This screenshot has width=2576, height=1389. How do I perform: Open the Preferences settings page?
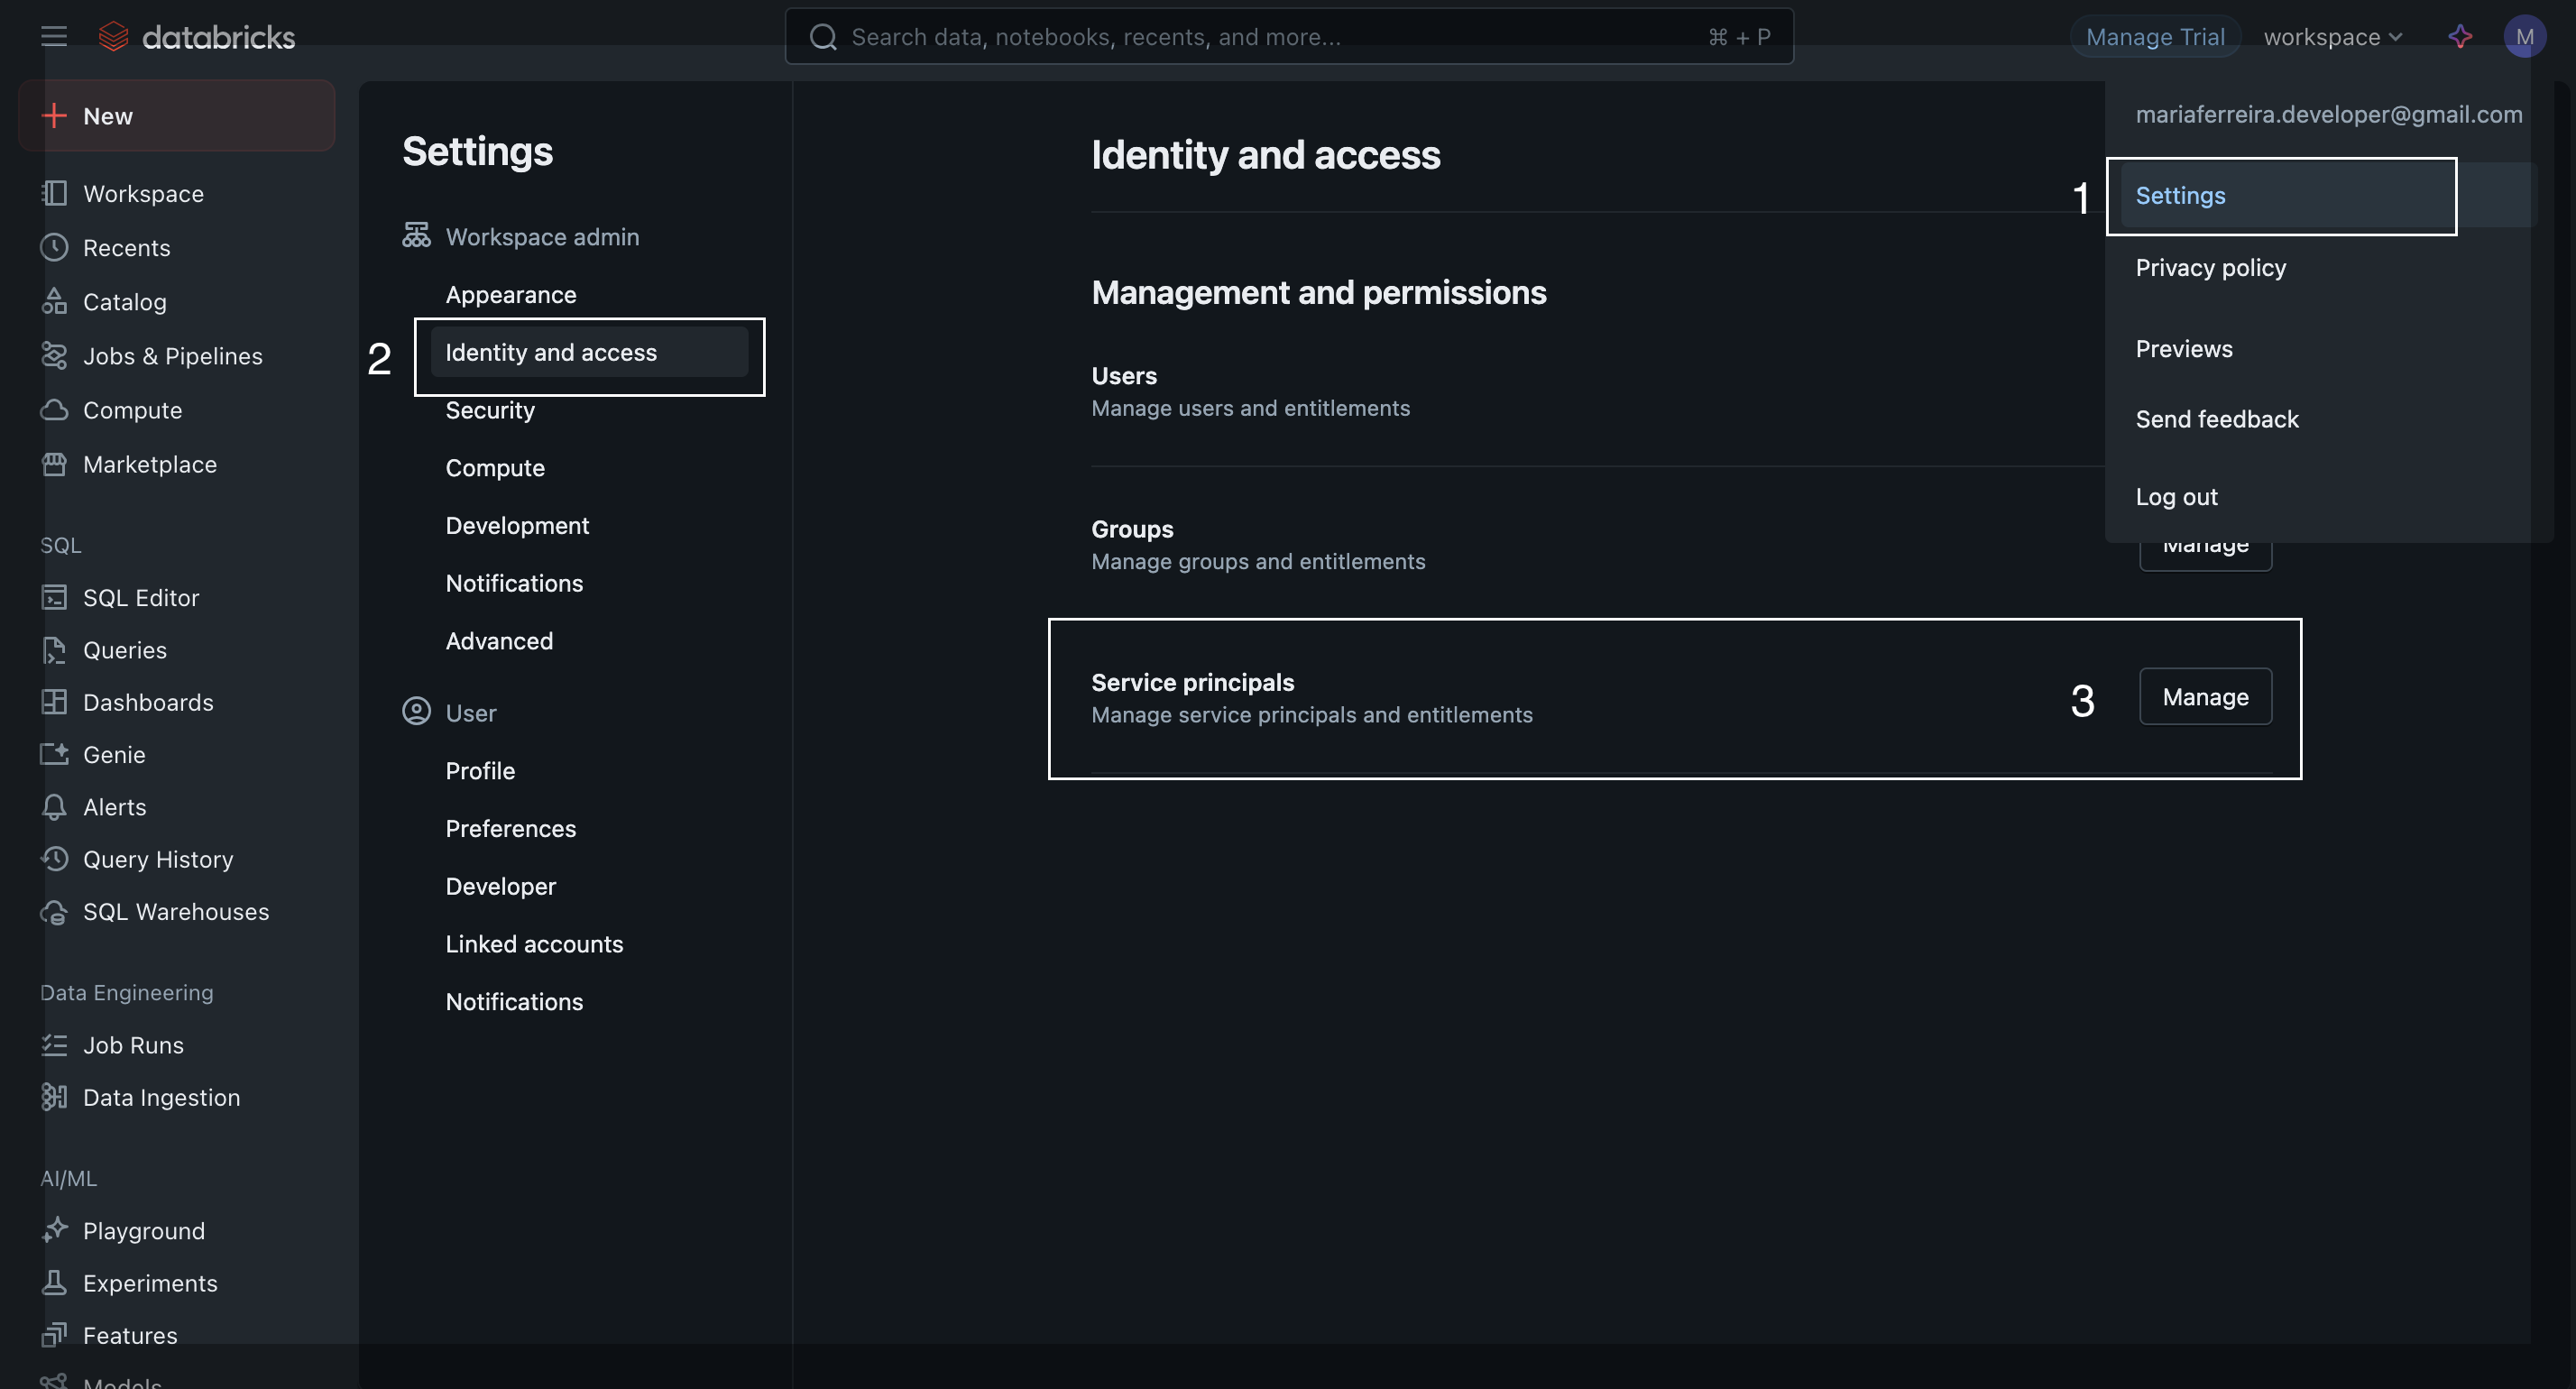[511, 829]
